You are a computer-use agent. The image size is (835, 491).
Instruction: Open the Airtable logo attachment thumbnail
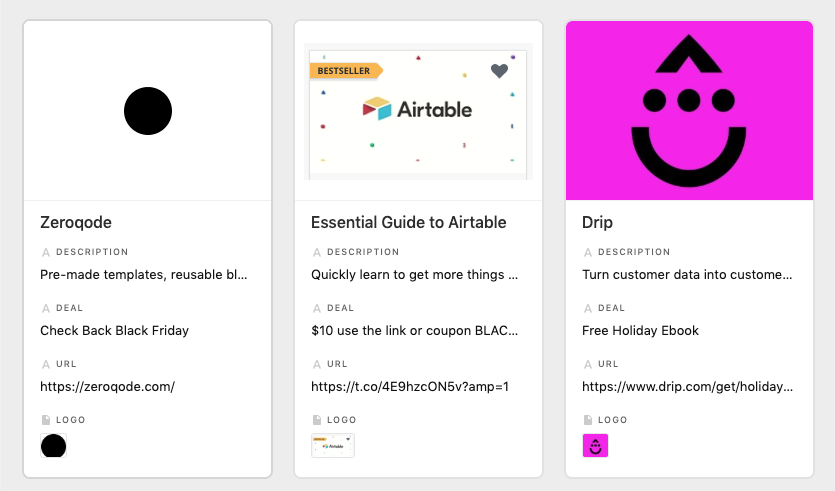click(x=333, y=446)
